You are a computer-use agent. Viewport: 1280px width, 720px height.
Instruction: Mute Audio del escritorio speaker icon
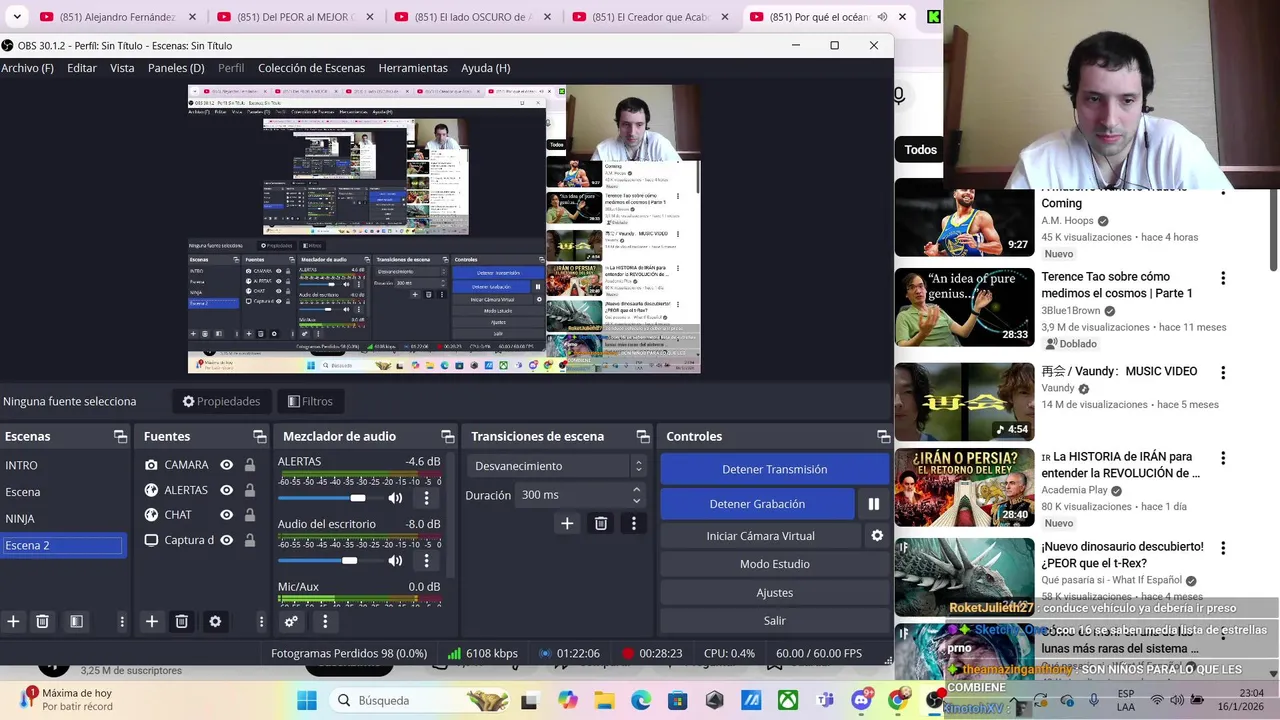[x=395, y=561]
